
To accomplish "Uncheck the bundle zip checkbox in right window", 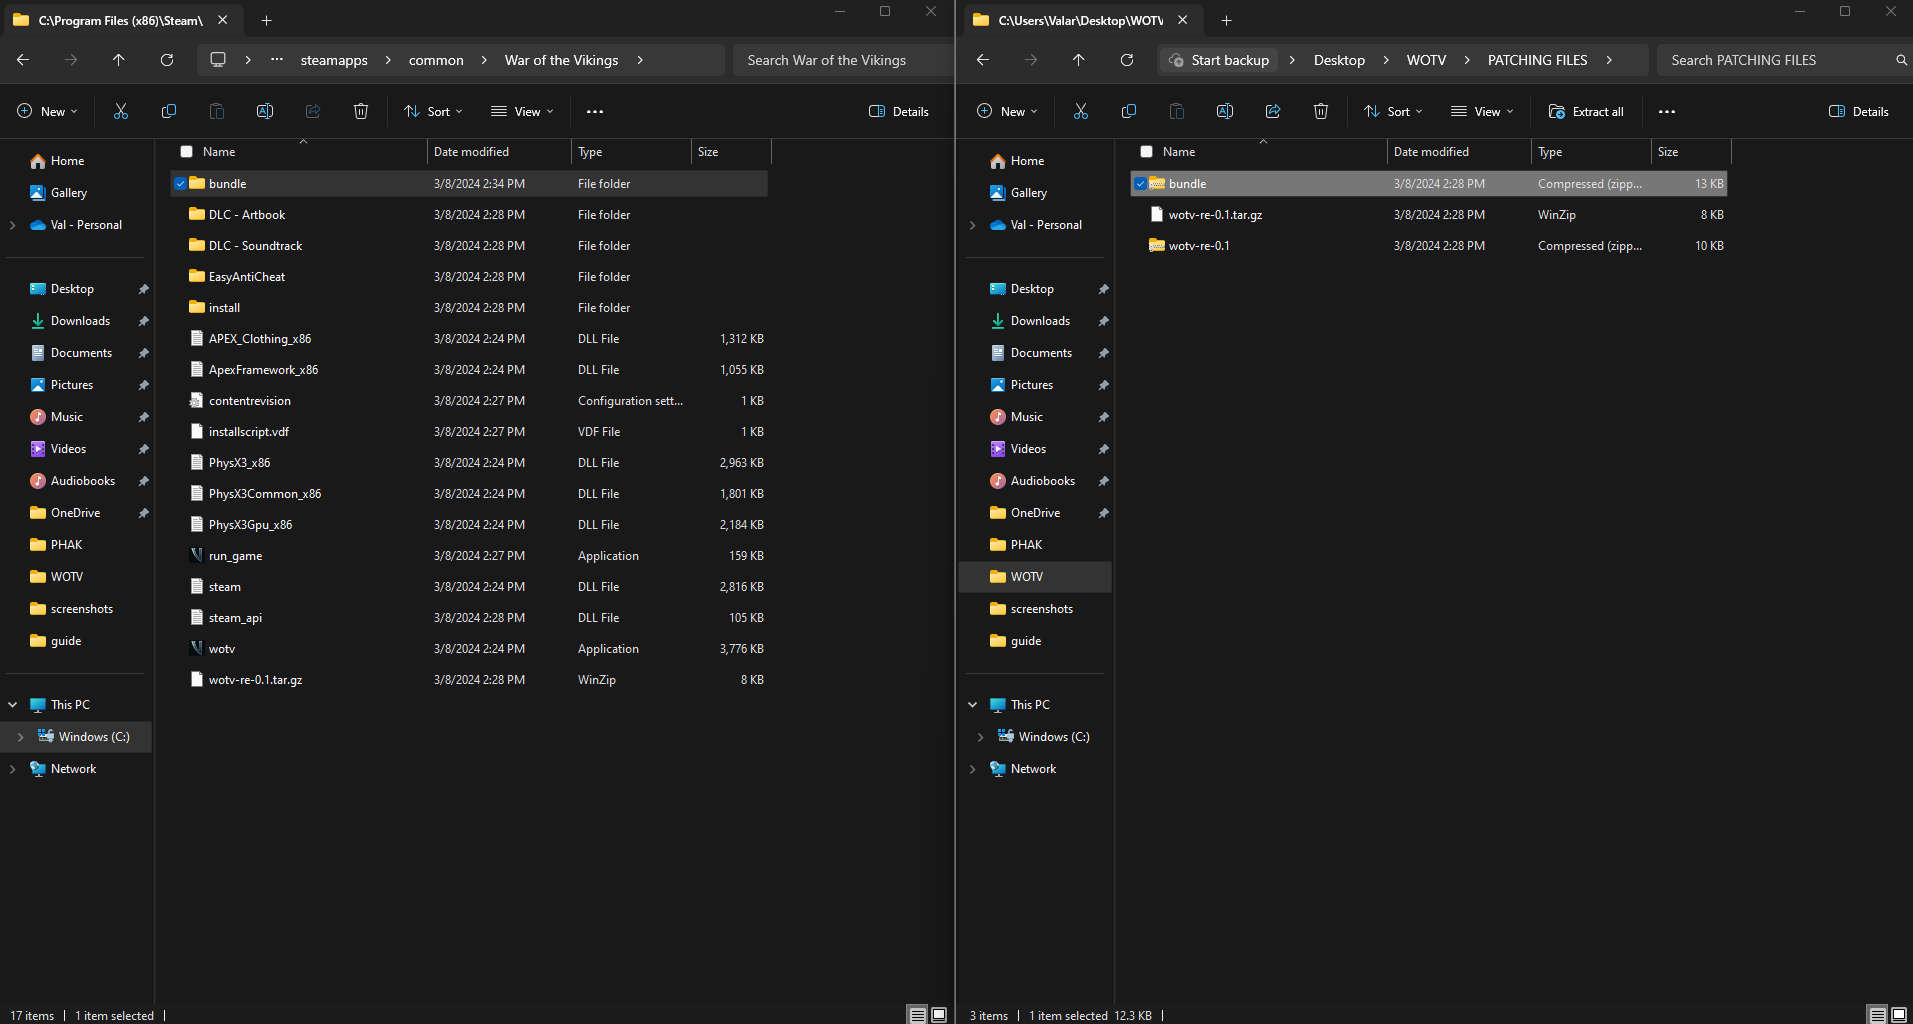I will (1140, 184).
